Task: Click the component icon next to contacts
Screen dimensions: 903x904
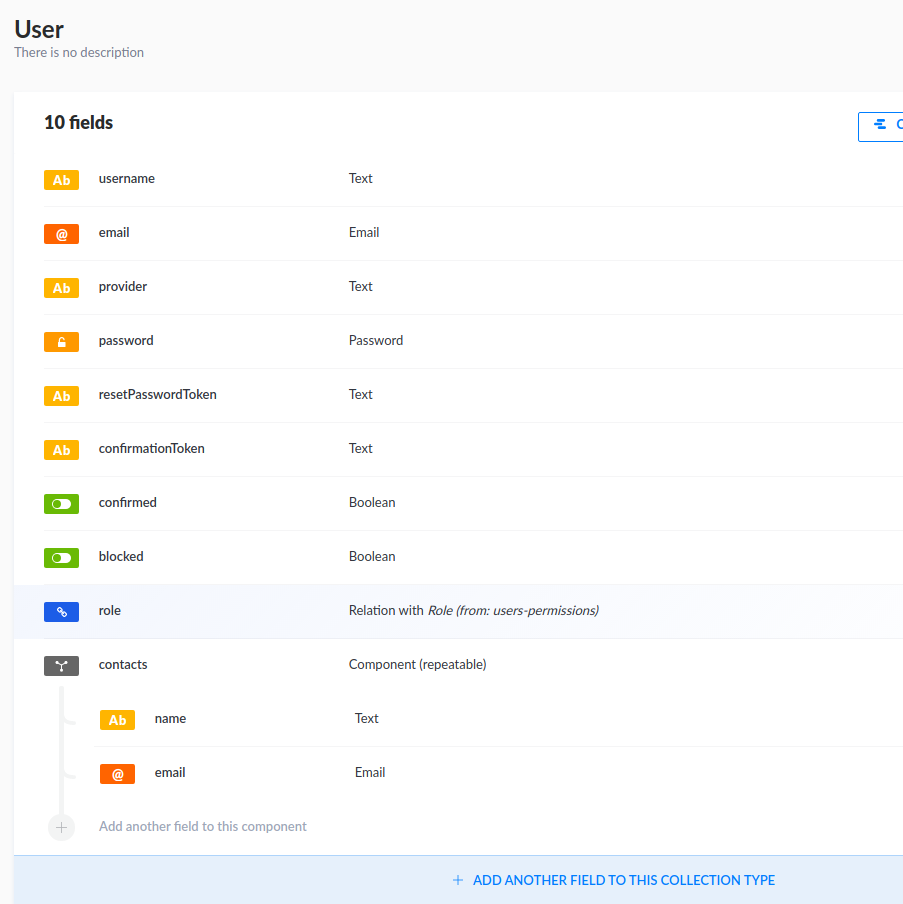Action: tap(60, 665)
